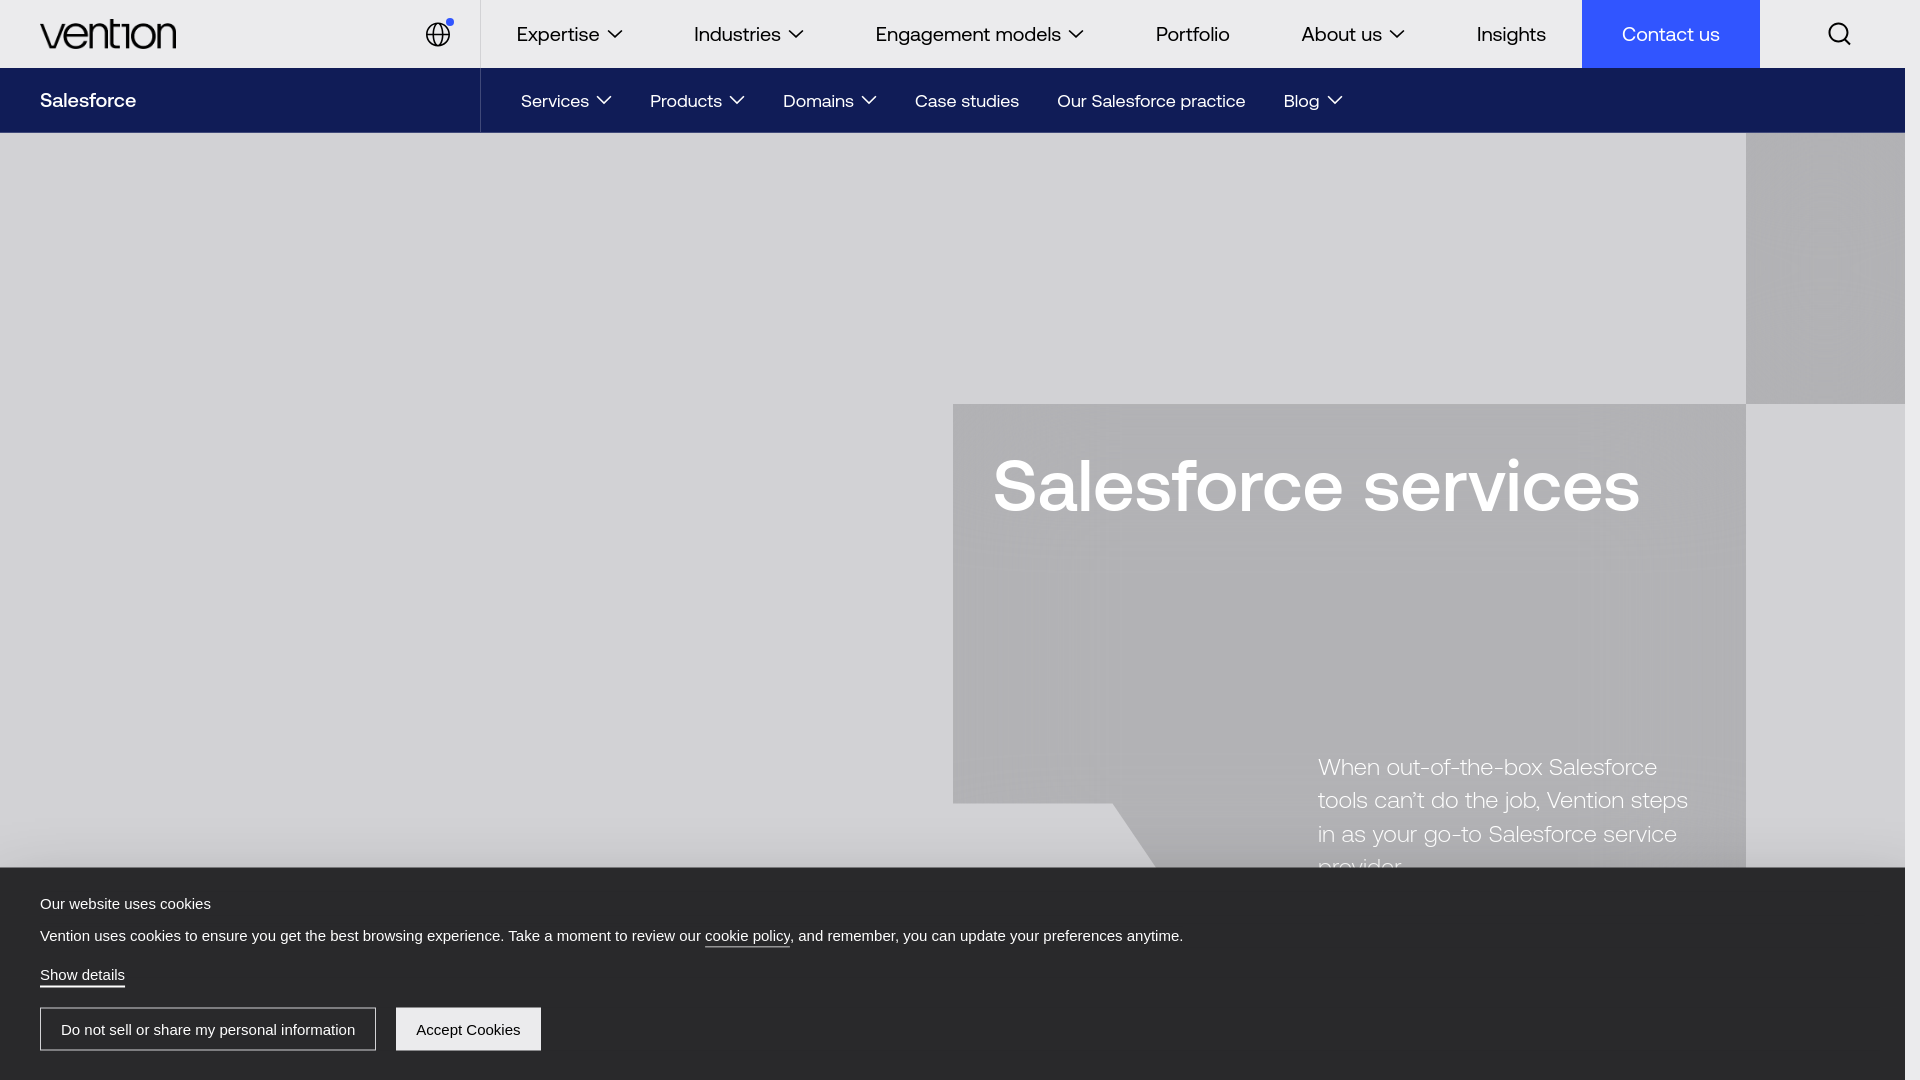The image size is (1920, 1080).
Task: Expand the Expertise menu
Action: click(x=569, y=34)
